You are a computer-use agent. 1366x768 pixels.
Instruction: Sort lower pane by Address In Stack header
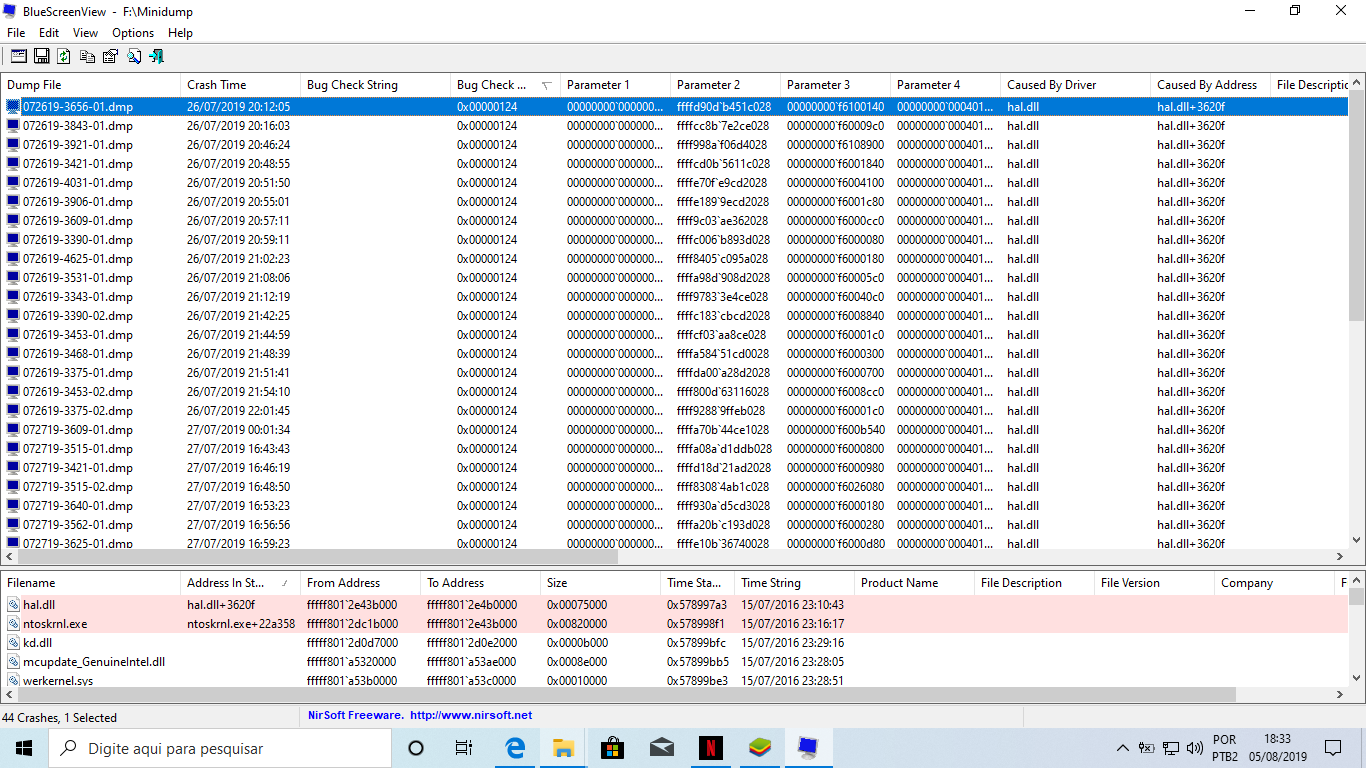point(240,583)
